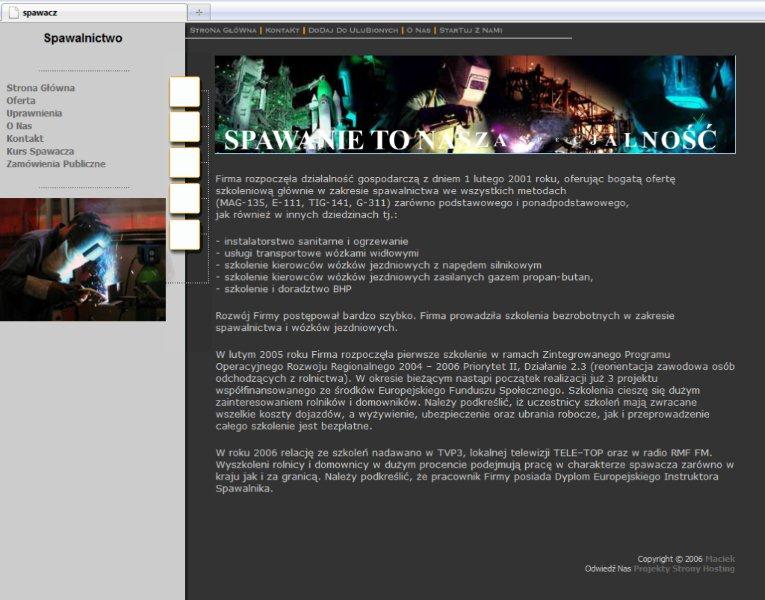Click the Startuj Z Nami top link
The height and width of the screenshot is (600, 765).
(x=471, y=31)
